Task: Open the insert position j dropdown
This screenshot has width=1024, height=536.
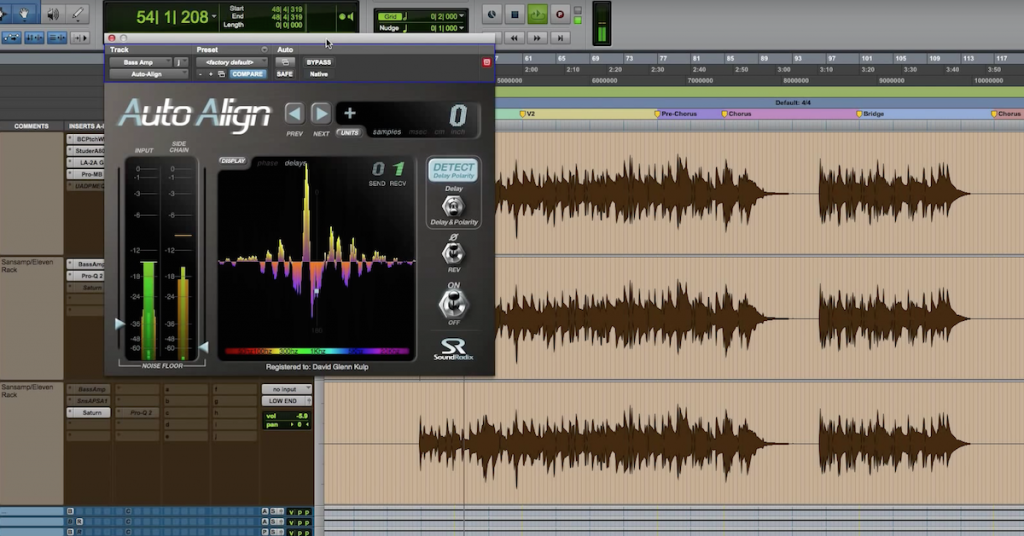Action: (x=181, y=62)
